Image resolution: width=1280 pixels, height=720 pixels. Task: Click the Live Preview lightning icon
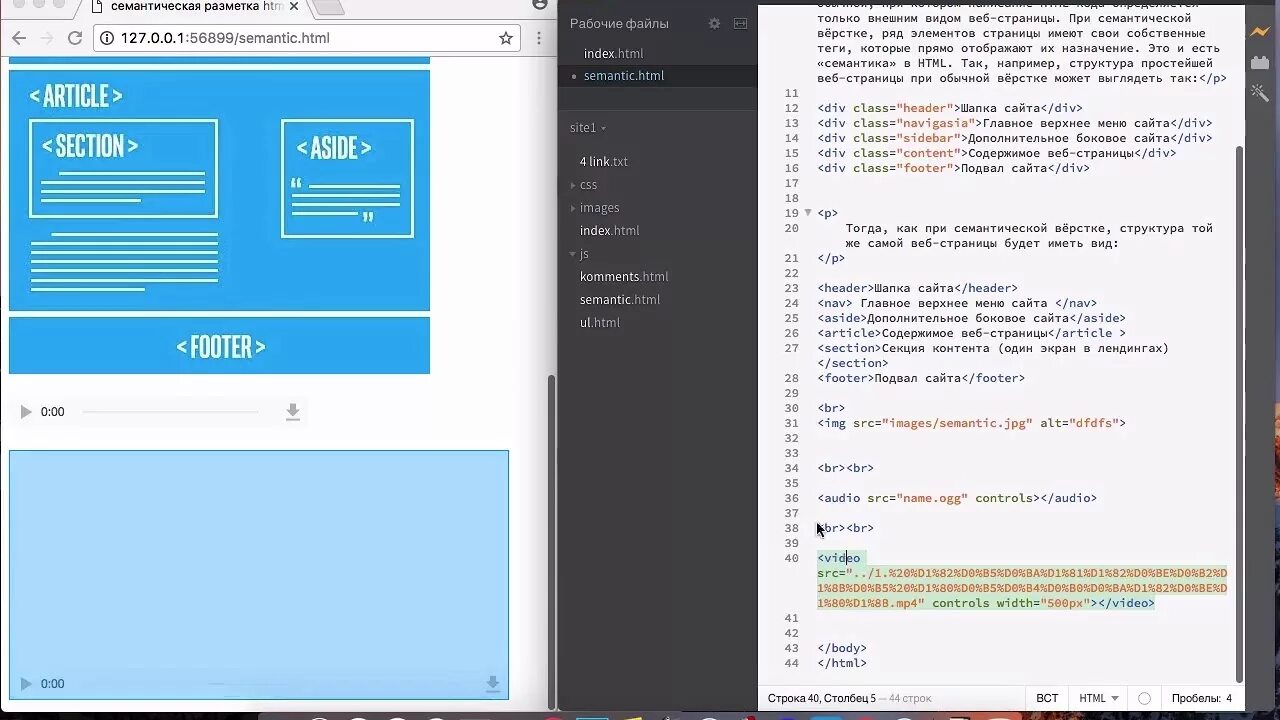pyautogui.click(x=1260, y=32)
